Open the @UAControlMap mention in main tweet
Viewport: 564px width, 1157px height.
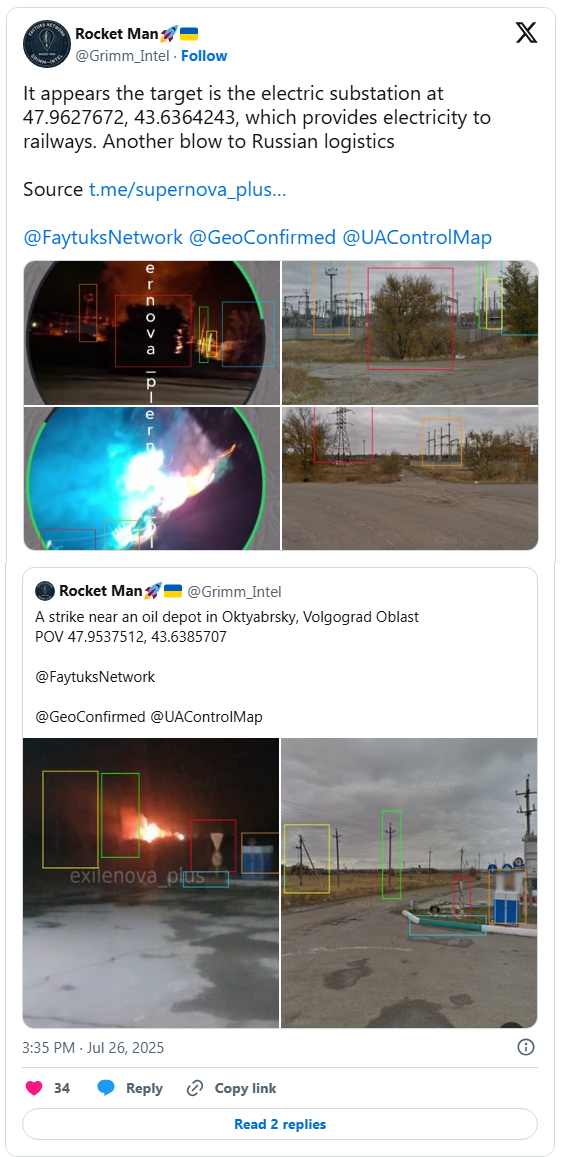(417, 238)
